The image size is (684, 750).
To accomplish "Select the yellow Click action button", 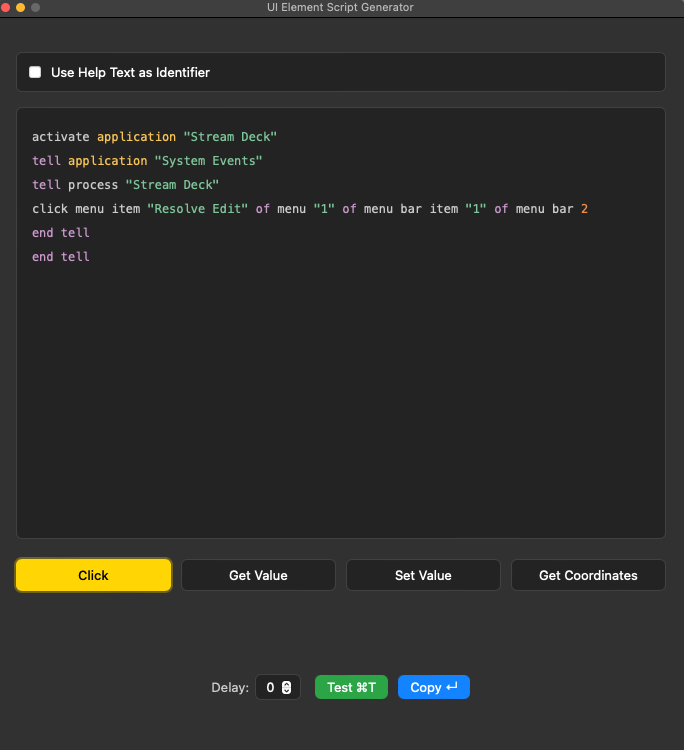I will pyautogui.click(x=93, y=575).
